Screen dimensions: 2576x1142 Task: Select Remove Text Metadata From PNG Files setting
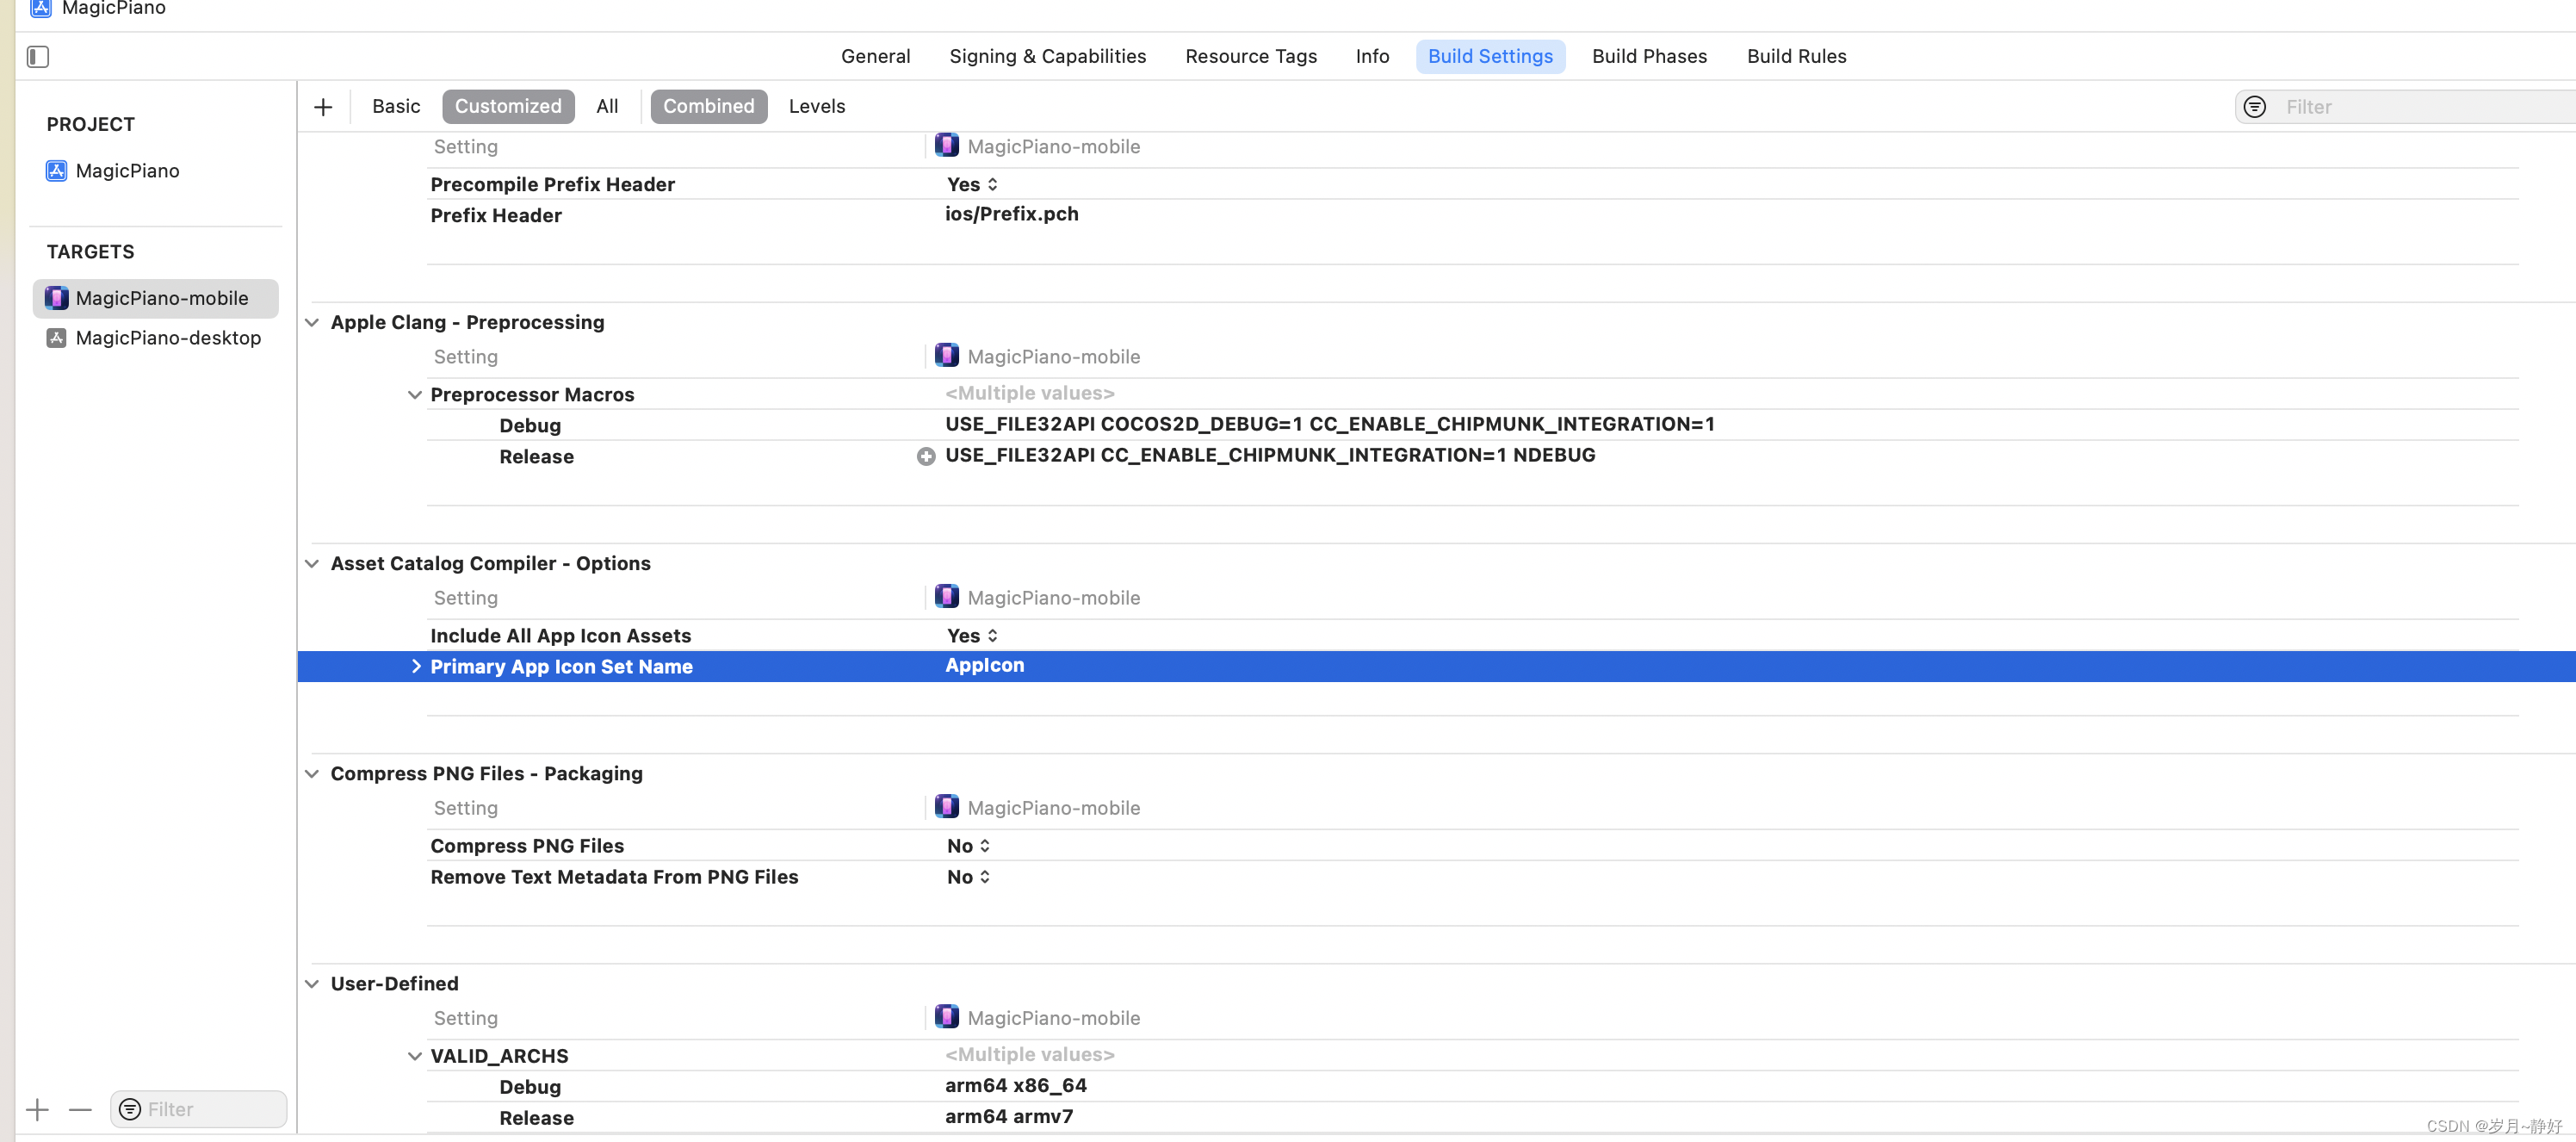coord(614,877)
